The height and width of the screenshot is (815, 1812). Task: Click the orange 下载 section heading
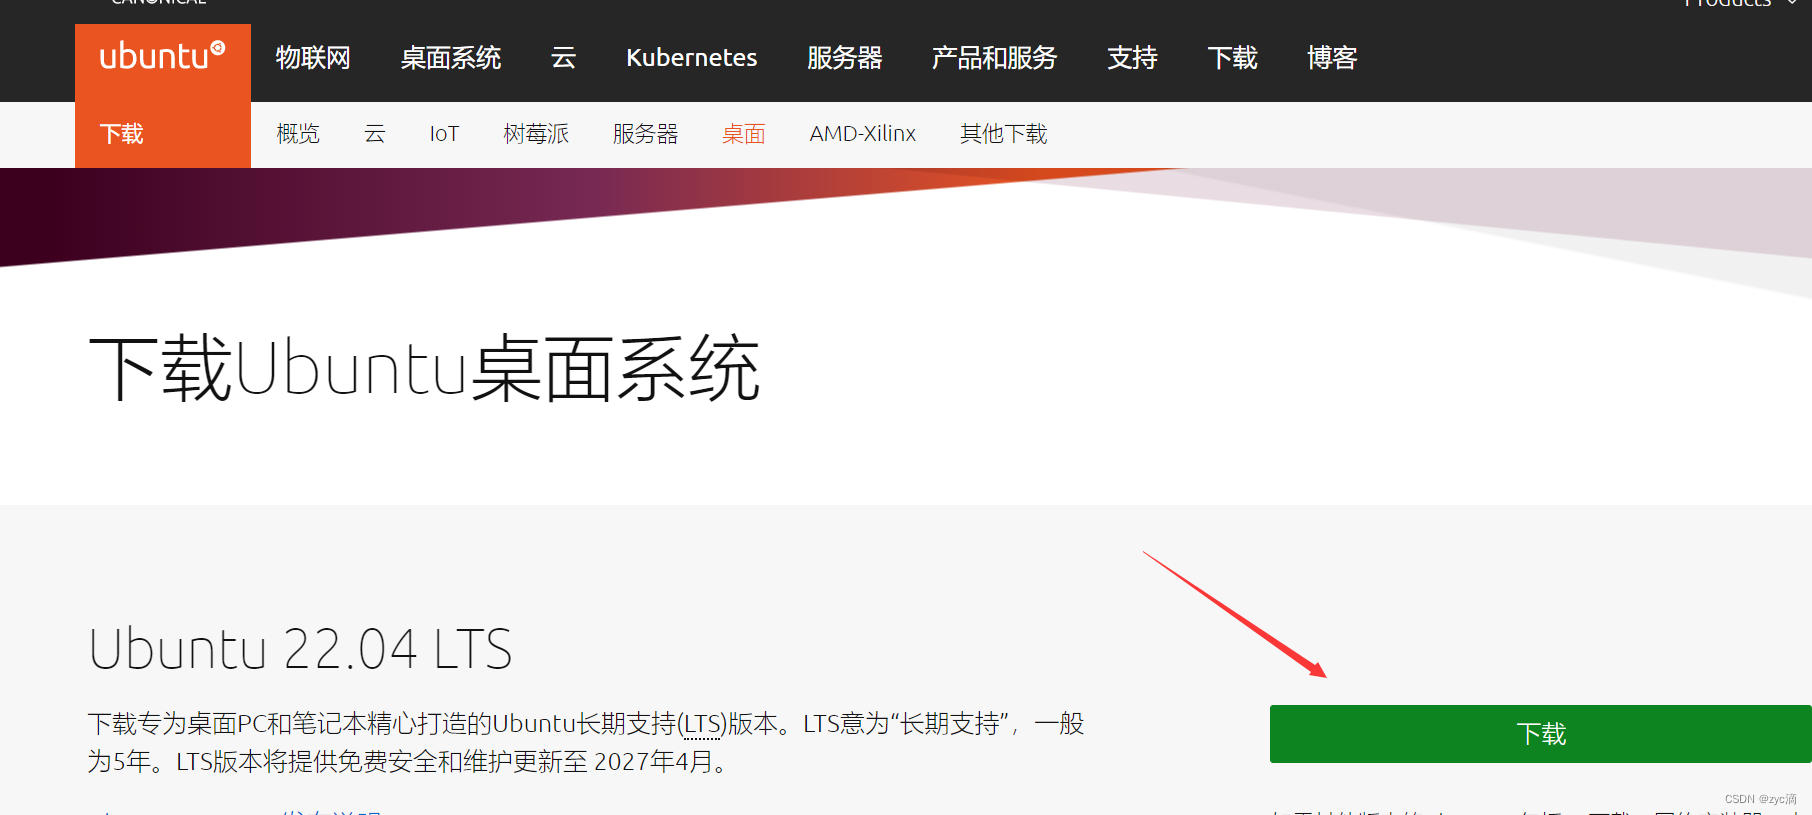122,134
